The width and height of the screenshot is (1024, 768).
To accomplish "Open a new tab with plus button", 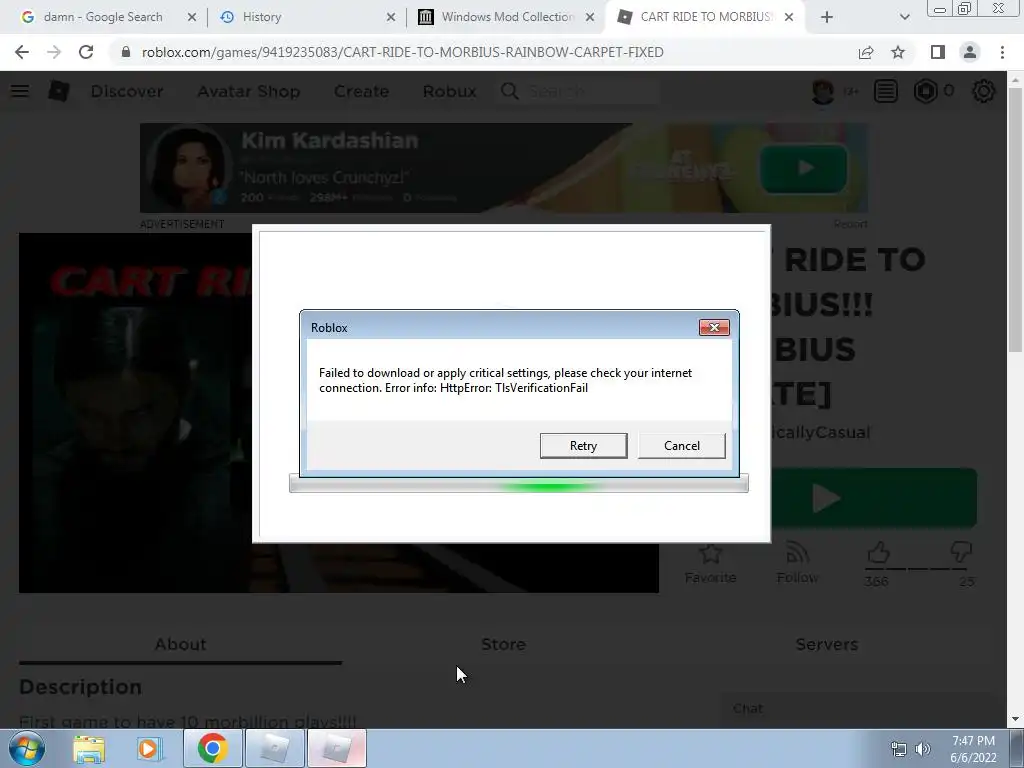I will [x=827, y=18].
